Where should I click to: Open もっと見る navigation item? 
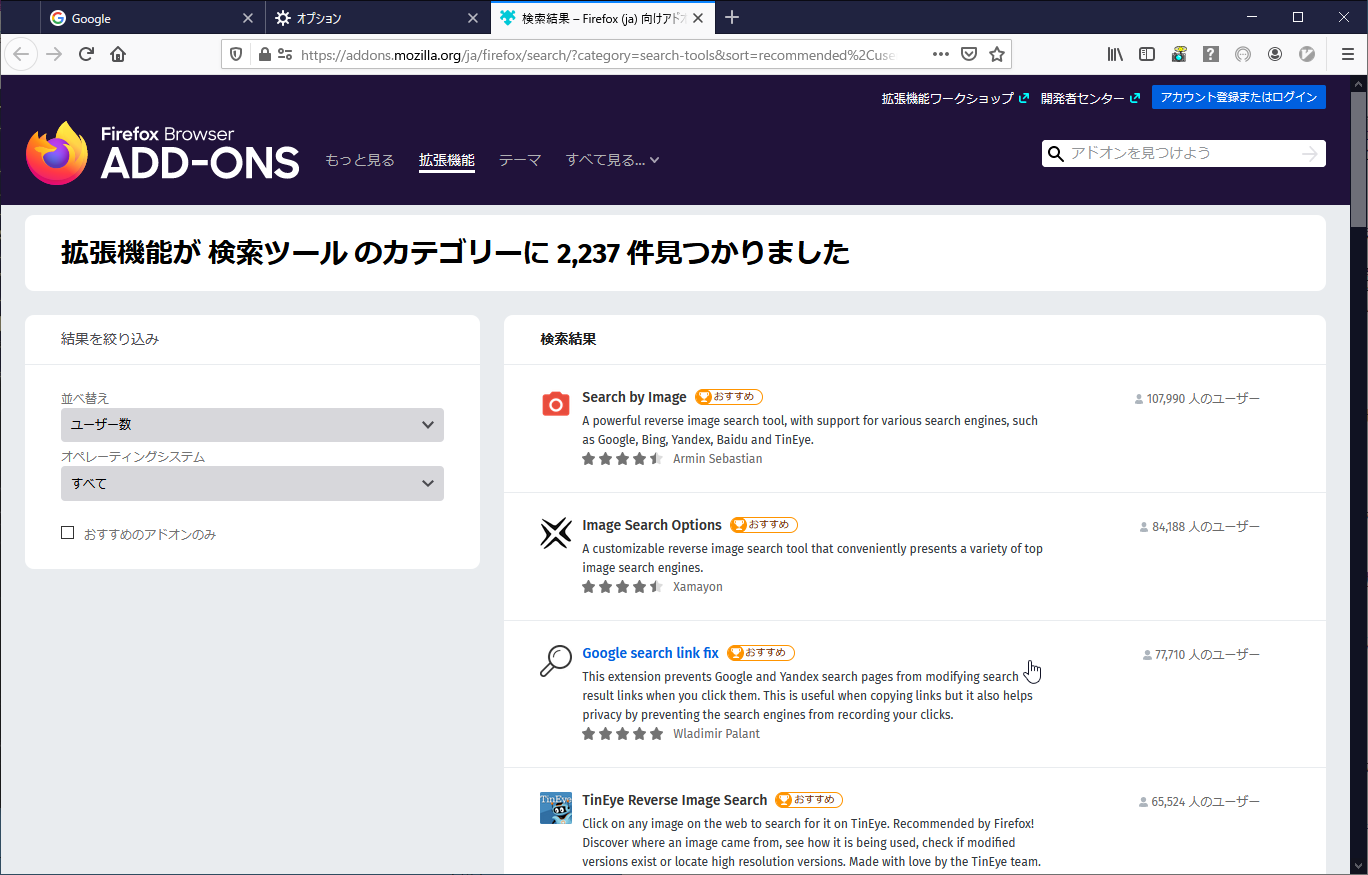point(360,160)
